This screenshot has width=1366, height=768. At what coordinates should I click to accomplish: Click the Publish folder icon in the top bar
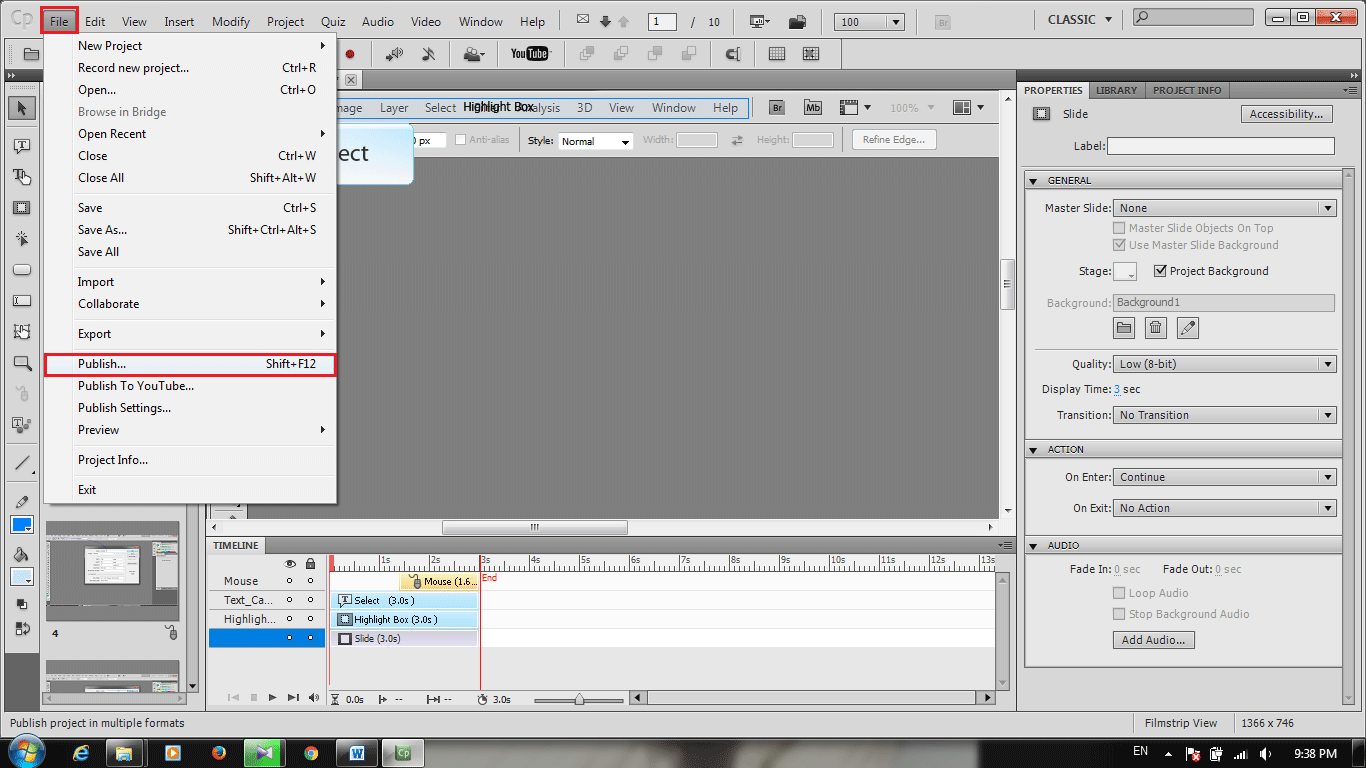tap(797, 21)
